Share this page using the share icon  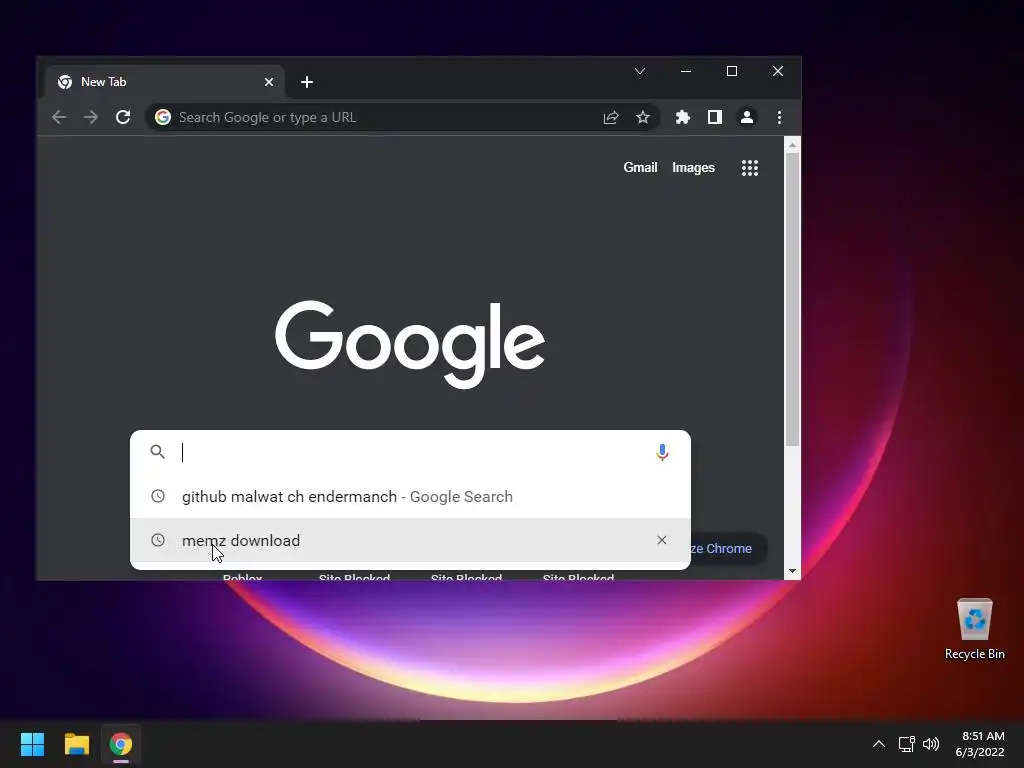pyautogui.click(x=611, y=118)
